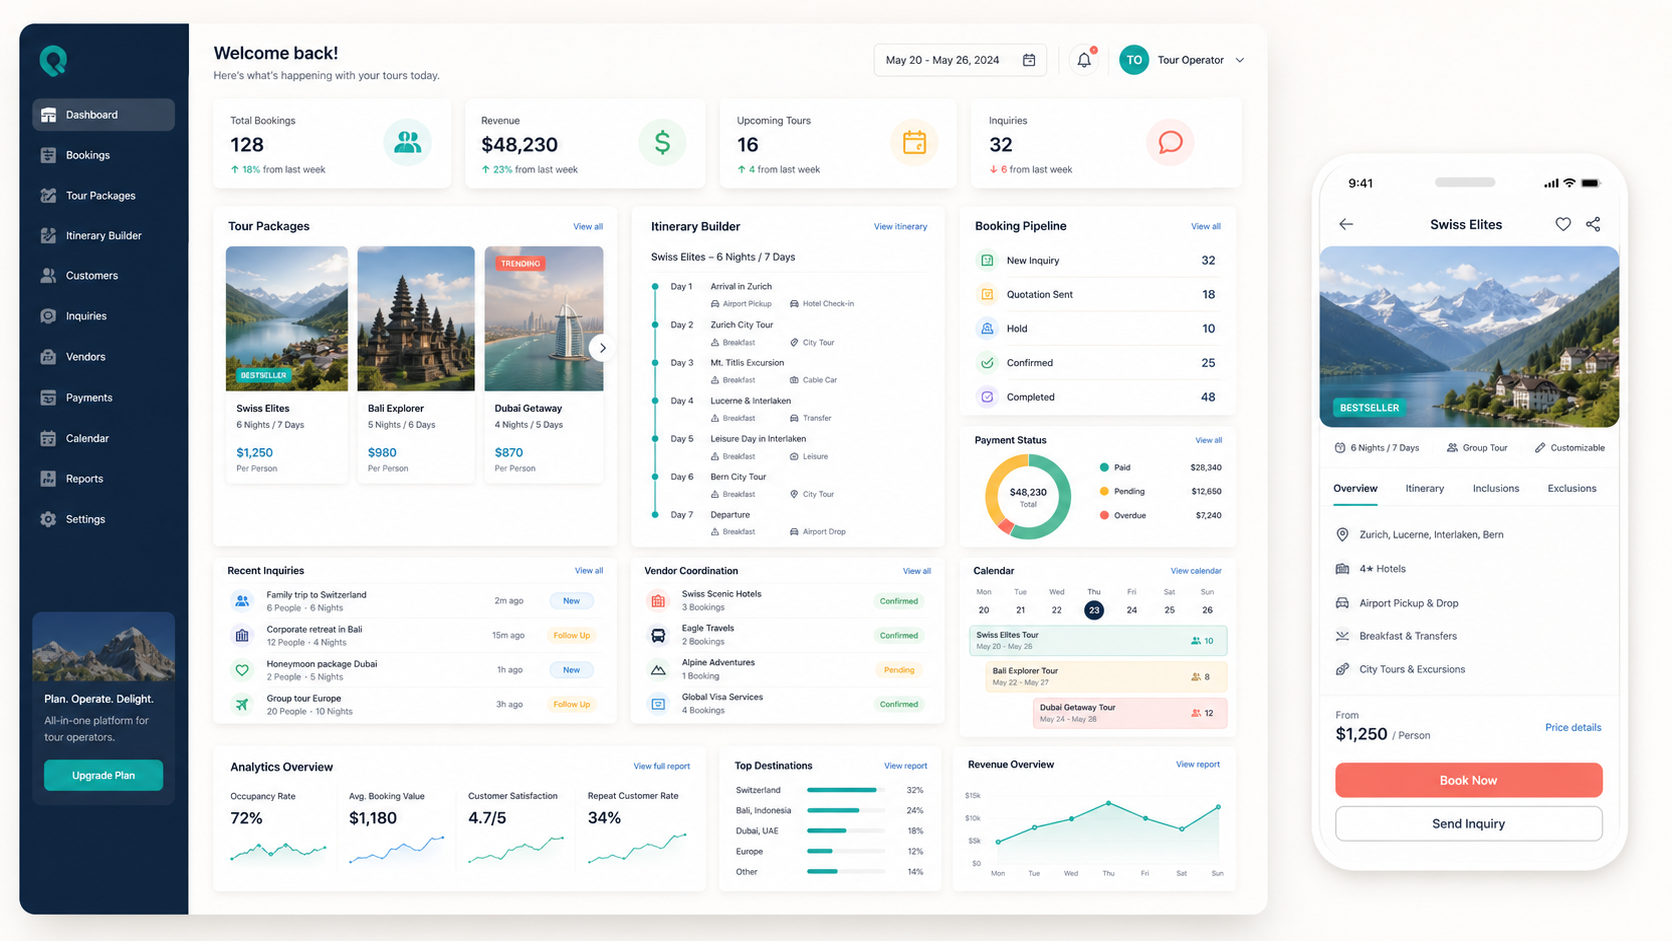Click the heart favorite icon on phone
The image size is (1672, 941).
[x=1563, y=224]
